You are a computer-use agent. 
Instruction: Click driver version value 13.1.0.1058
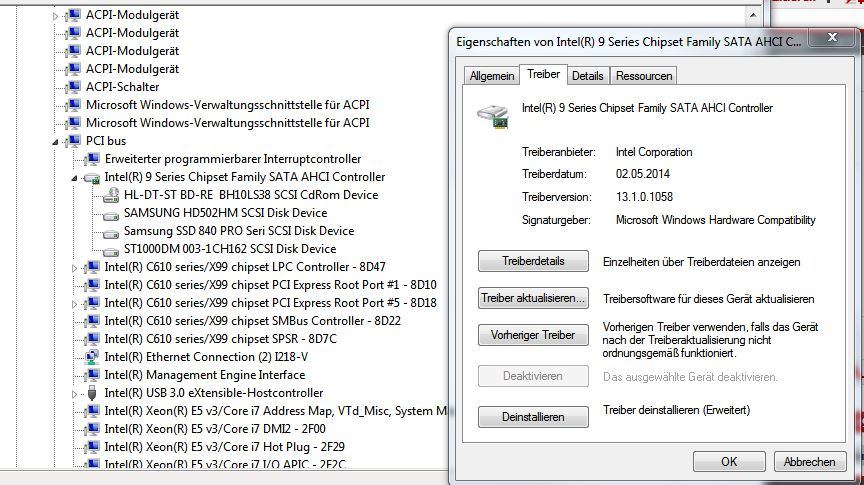(644, 197)
